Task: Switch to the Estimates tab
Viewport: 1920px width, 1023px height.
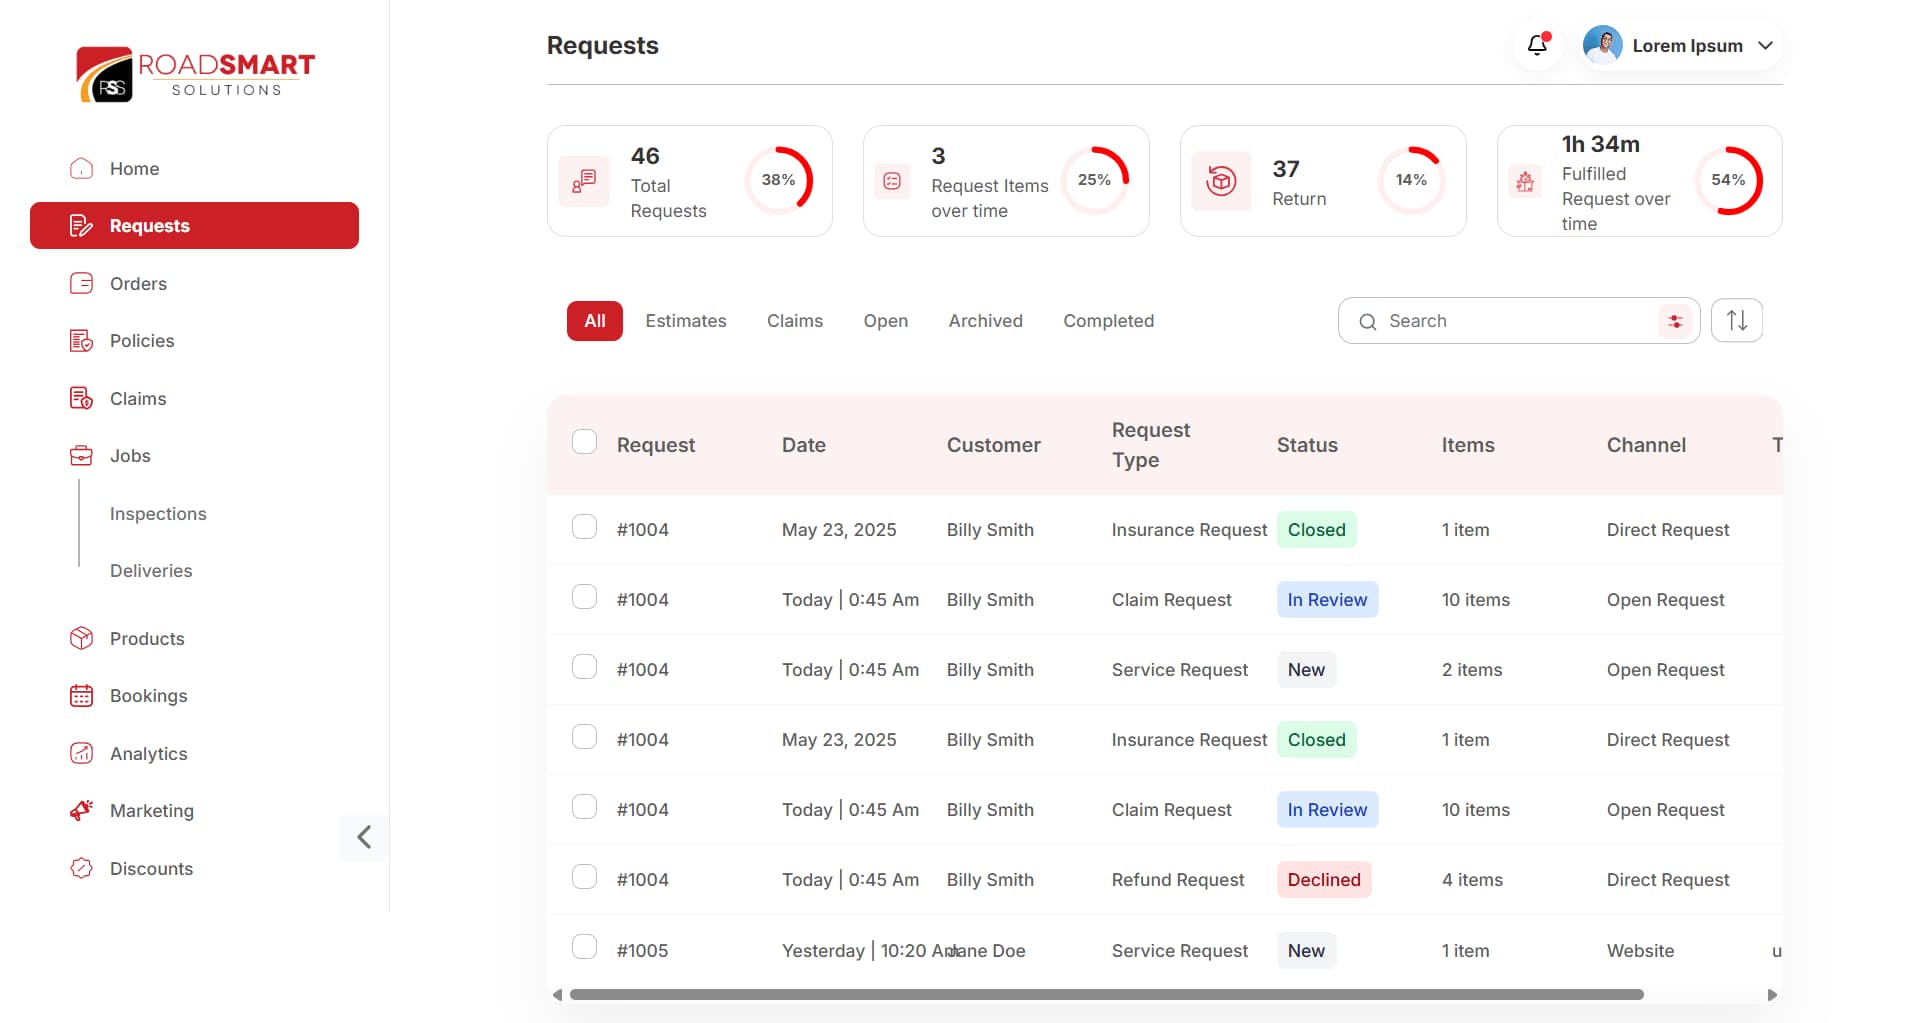Action: point(686,321)
